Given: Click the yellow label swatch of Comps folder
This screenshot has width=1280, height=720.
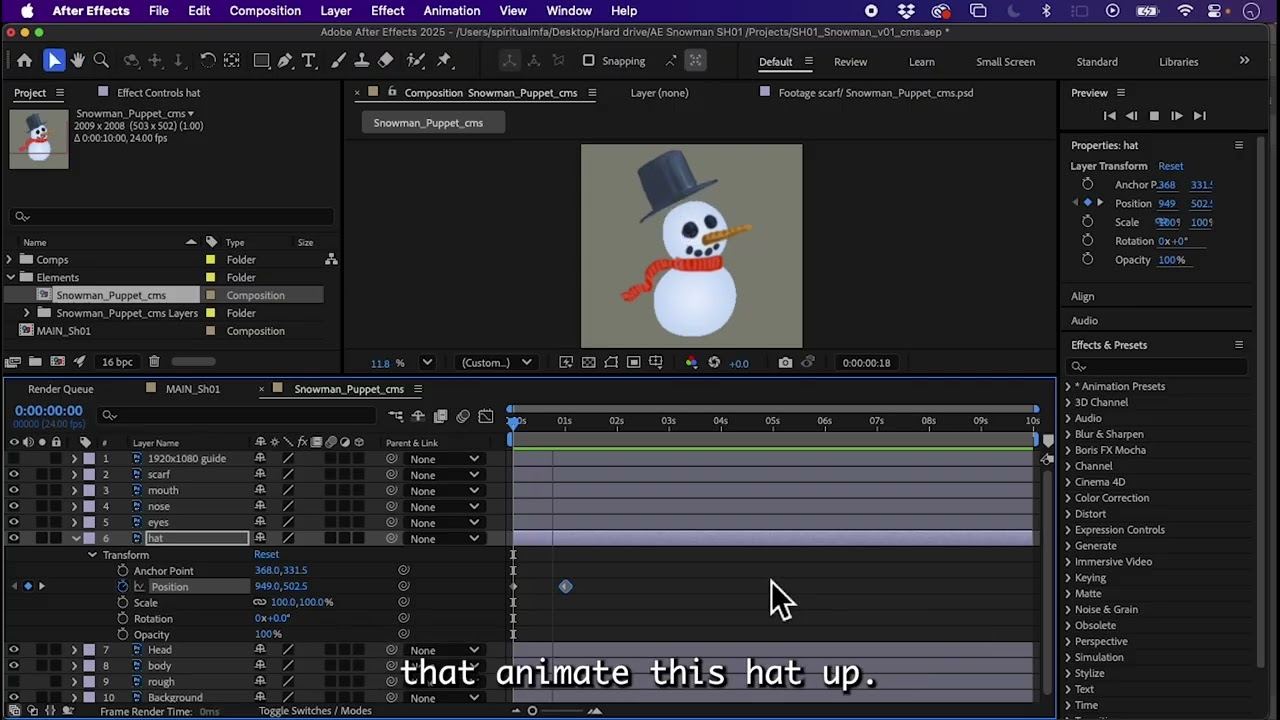Looking at the screenshot, I should tap(211, 260).
